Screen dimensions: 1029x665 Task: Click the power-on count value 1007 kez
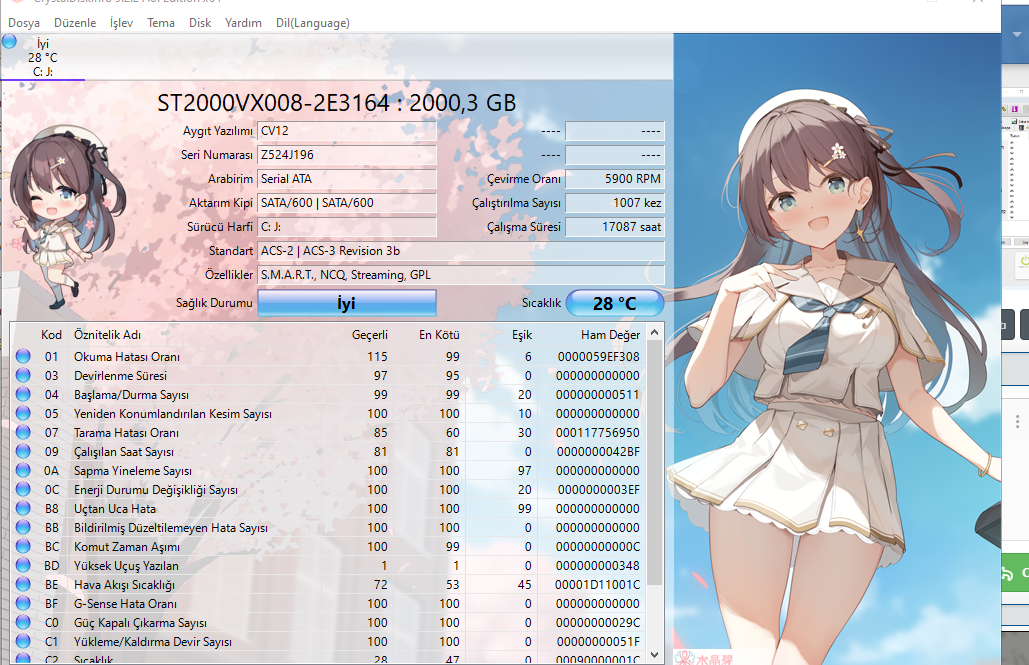(615, 203)
